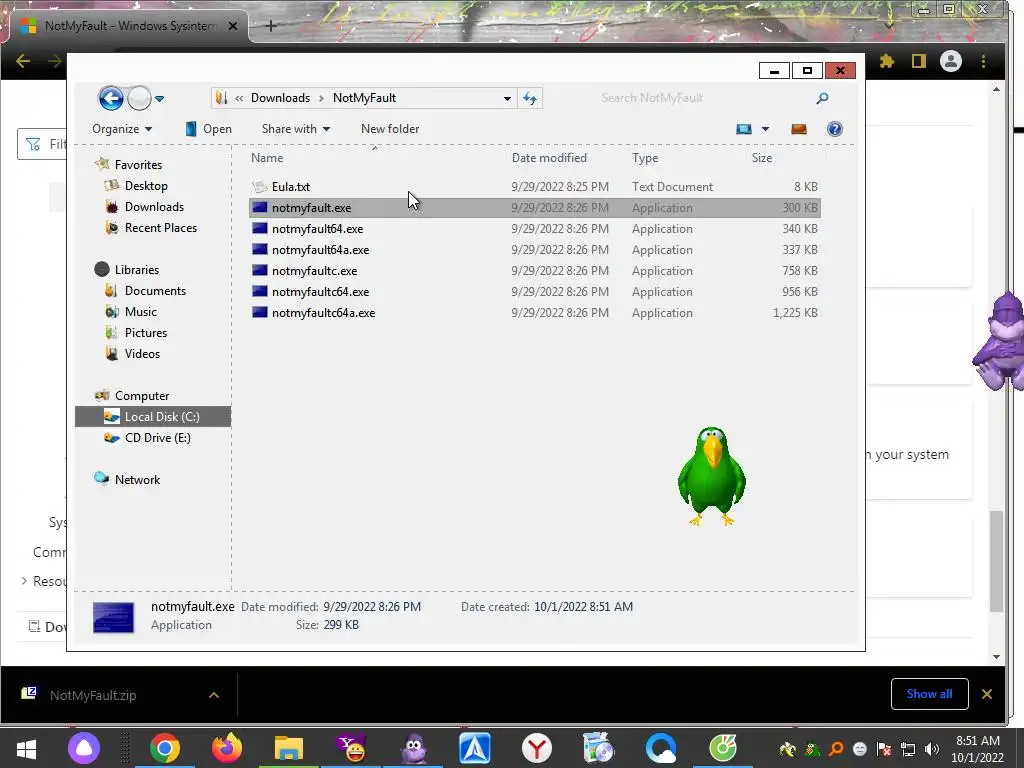Select the notmyfaultc.exe file icon

pyautogui.click(x=260, y=270)
